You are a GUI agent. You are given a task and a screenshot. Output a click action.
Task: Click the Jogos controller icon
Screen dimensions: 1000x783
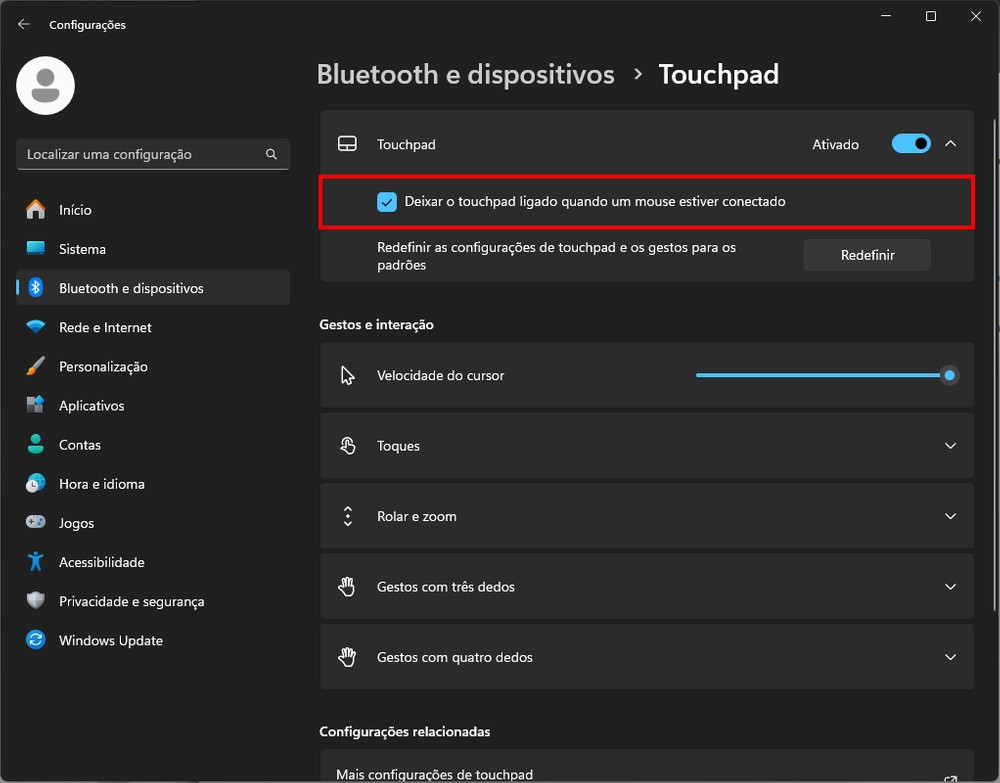[36, 523]
